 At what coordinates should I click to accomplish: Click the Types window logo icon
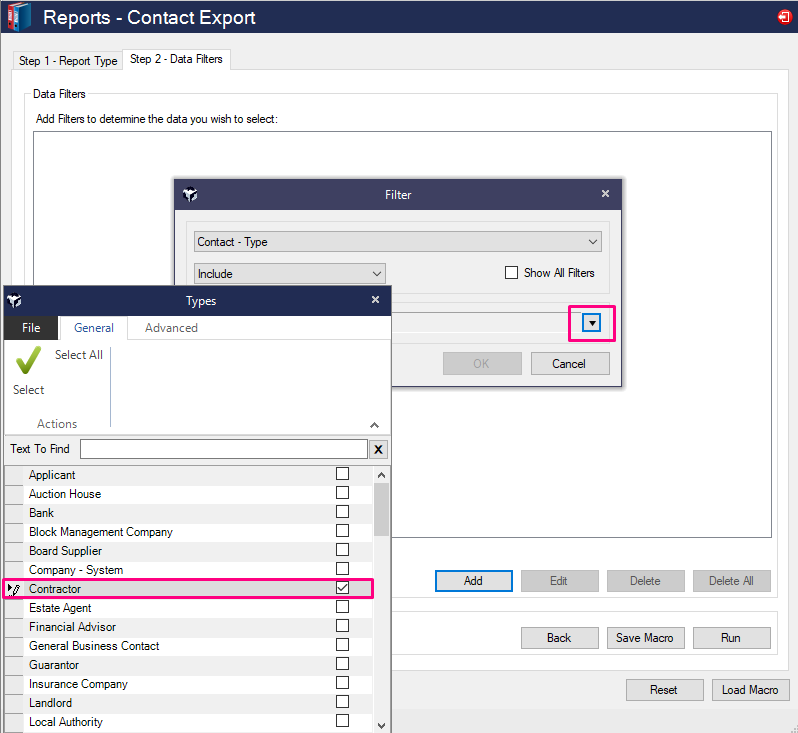click(15, 301)
